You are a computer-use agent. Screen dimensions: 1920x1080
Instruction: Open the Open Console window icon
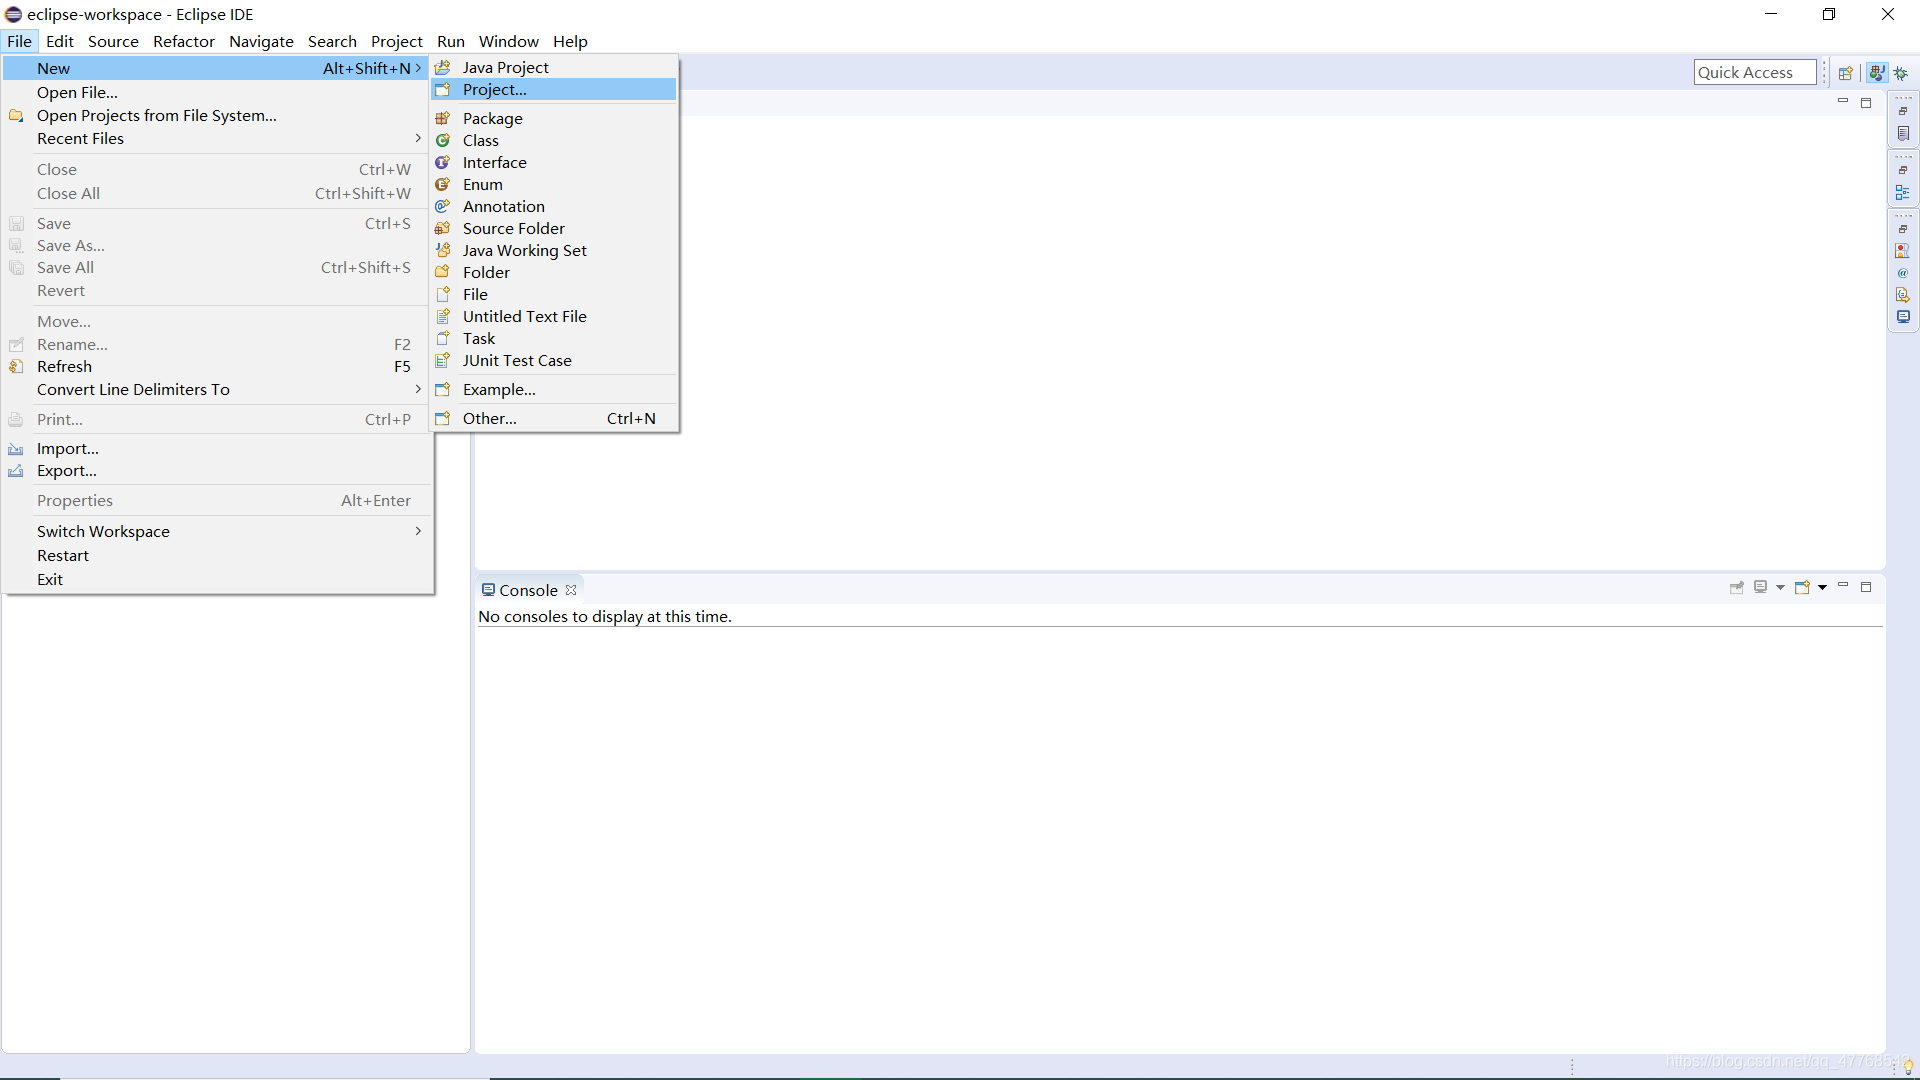[1802, 588]
